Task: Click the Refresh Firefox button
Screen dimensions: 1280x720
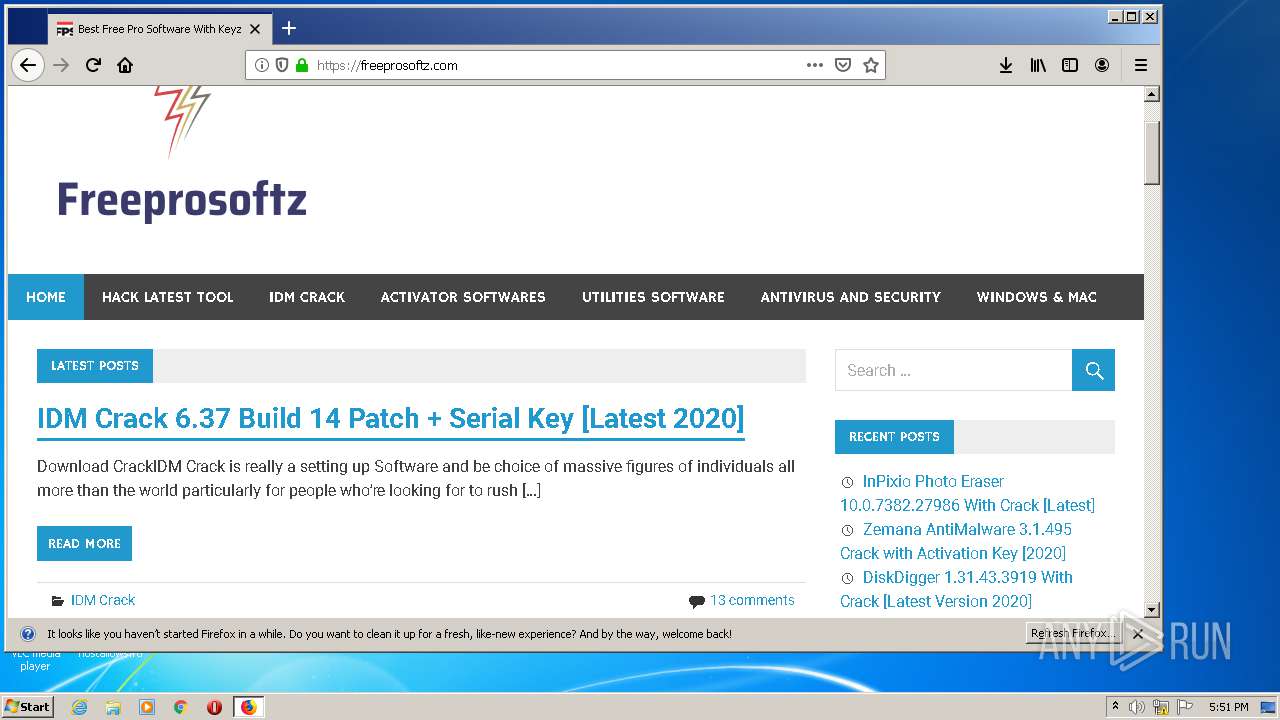Action: 1074,634
